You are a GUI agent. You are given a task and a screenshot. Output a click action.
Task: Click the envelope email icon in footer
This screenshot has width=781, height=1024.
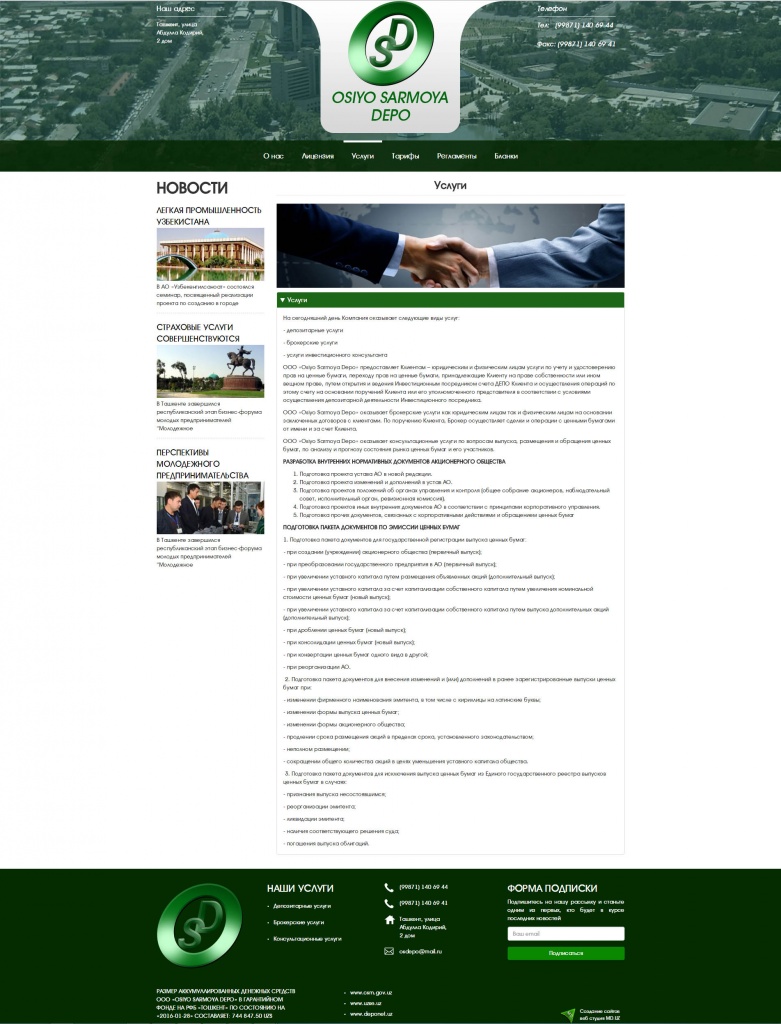click(389, 951)
